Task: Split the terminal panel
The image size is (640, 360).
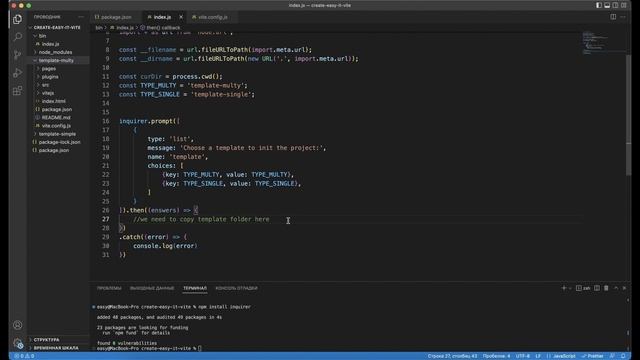Action: click(x=597, y=288)
